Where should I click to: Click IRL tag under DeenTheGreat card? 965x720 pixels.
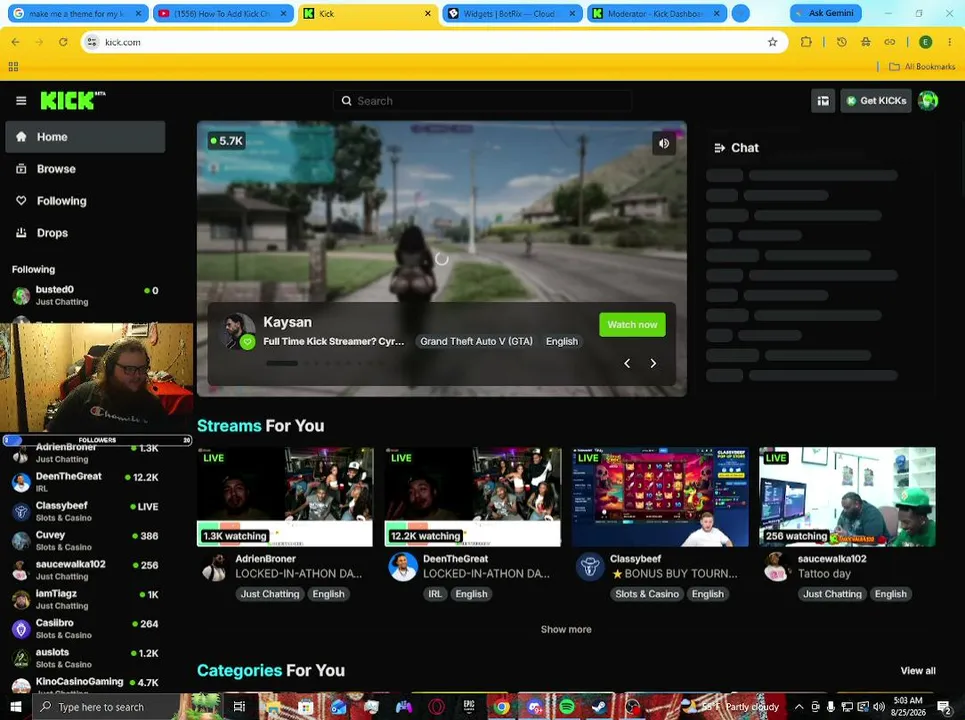(x=435, y=594)
